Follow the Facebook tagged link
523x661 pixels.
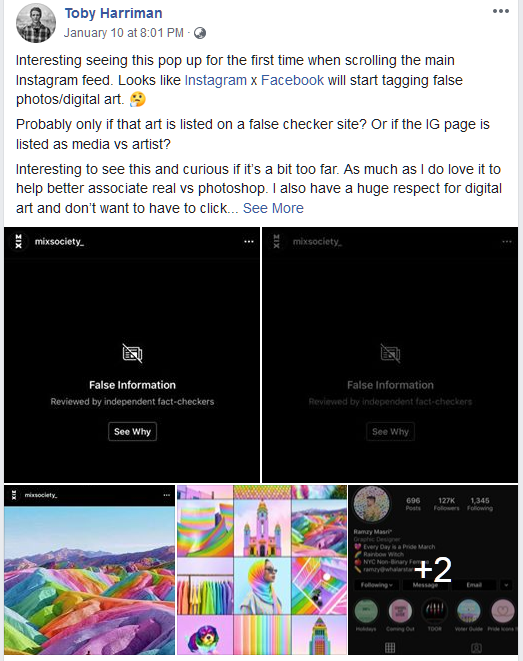[292, 80]
